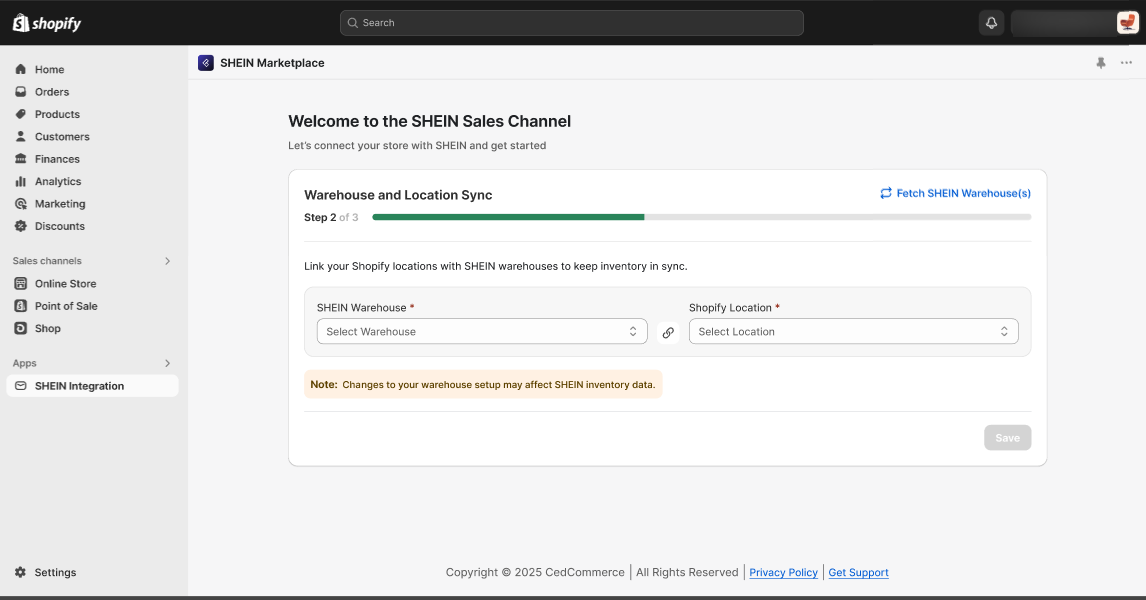
Task: Click the Discounts badge icon
Action: click(x=20, y=226)
